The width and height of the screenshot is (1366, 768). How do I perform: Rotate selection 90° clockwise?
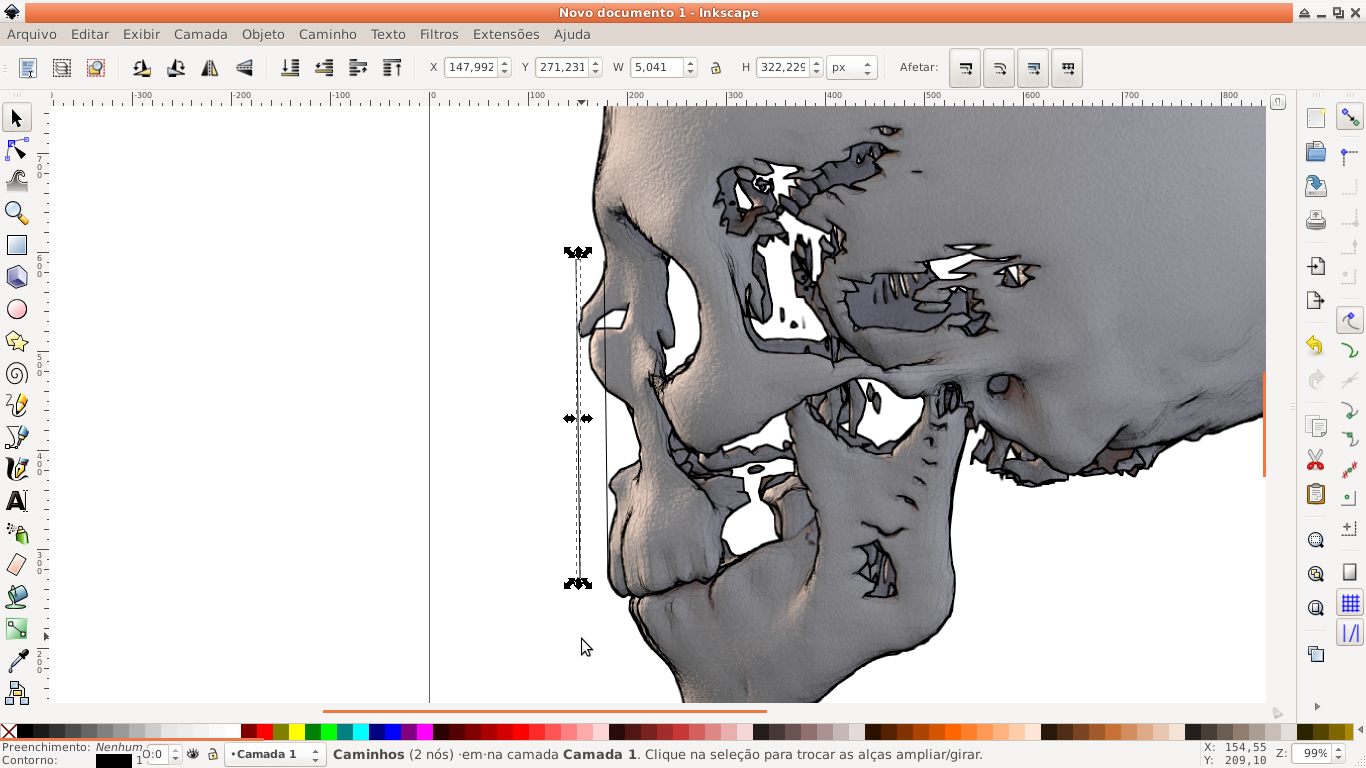point(176,68)
